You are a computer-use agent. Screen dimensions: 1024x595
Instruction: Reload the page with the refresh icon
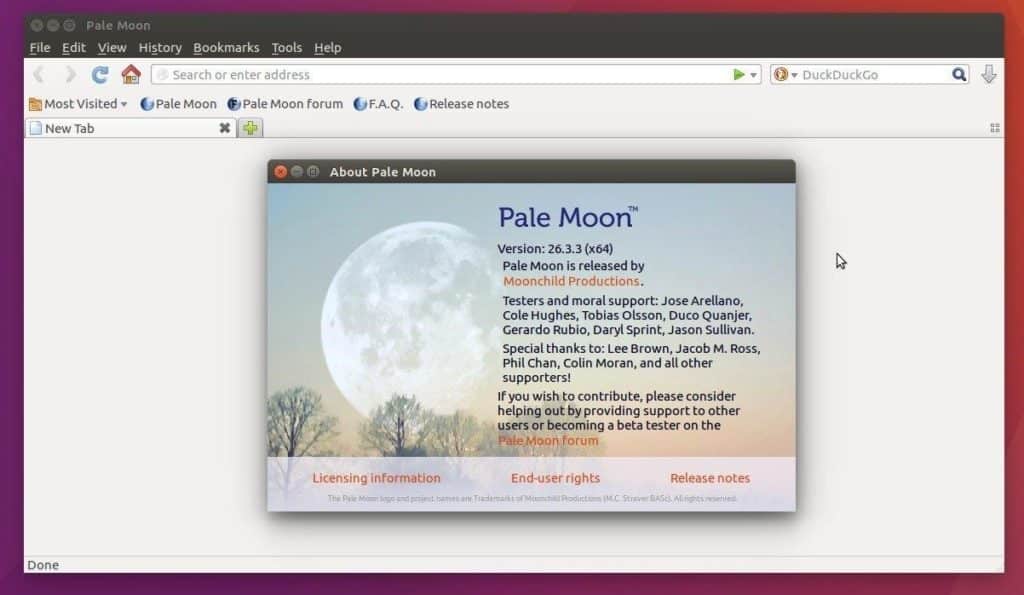click(x=99, y=74)
